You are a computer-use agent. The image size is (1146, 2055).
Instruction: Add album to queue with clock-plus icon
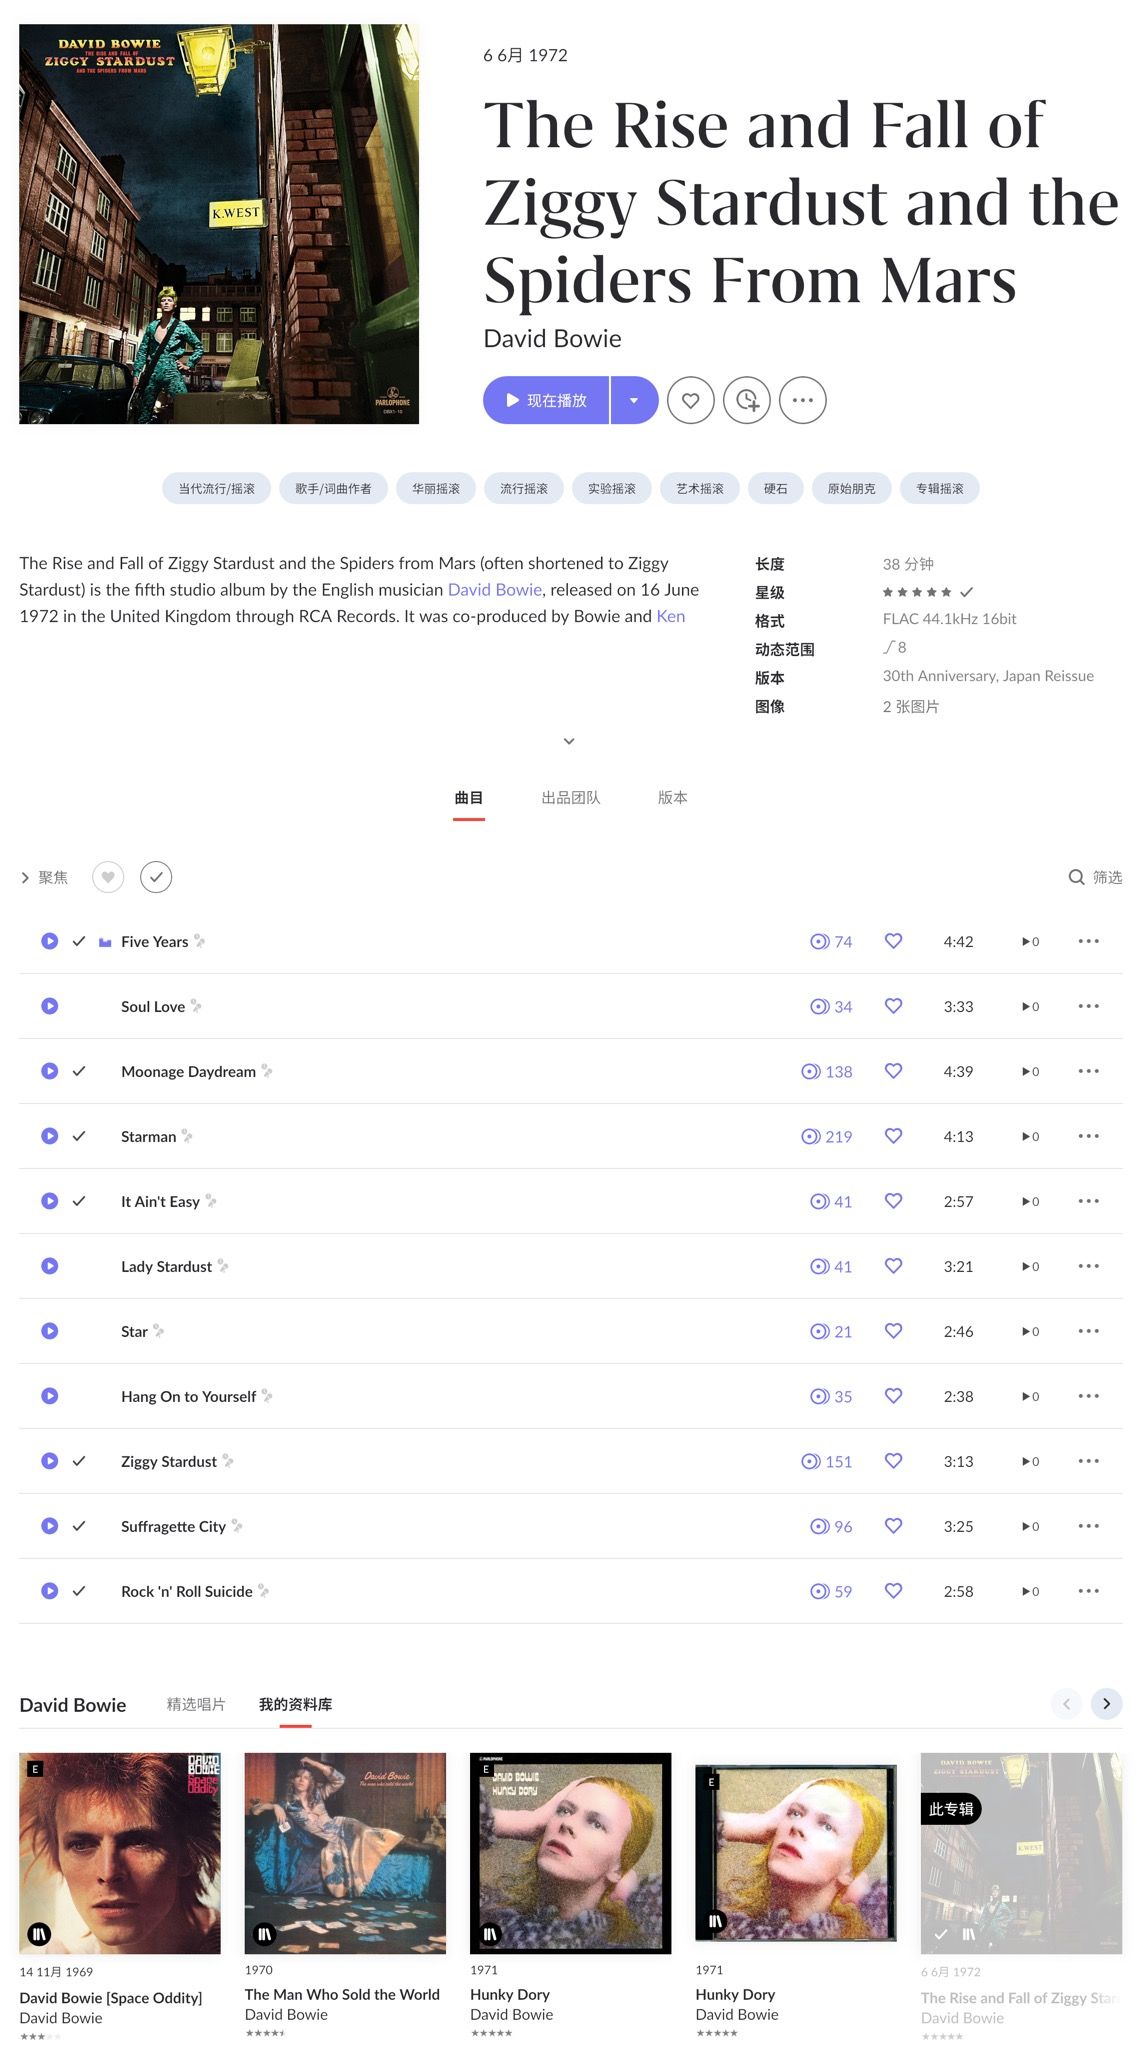[x=747, y=400]
